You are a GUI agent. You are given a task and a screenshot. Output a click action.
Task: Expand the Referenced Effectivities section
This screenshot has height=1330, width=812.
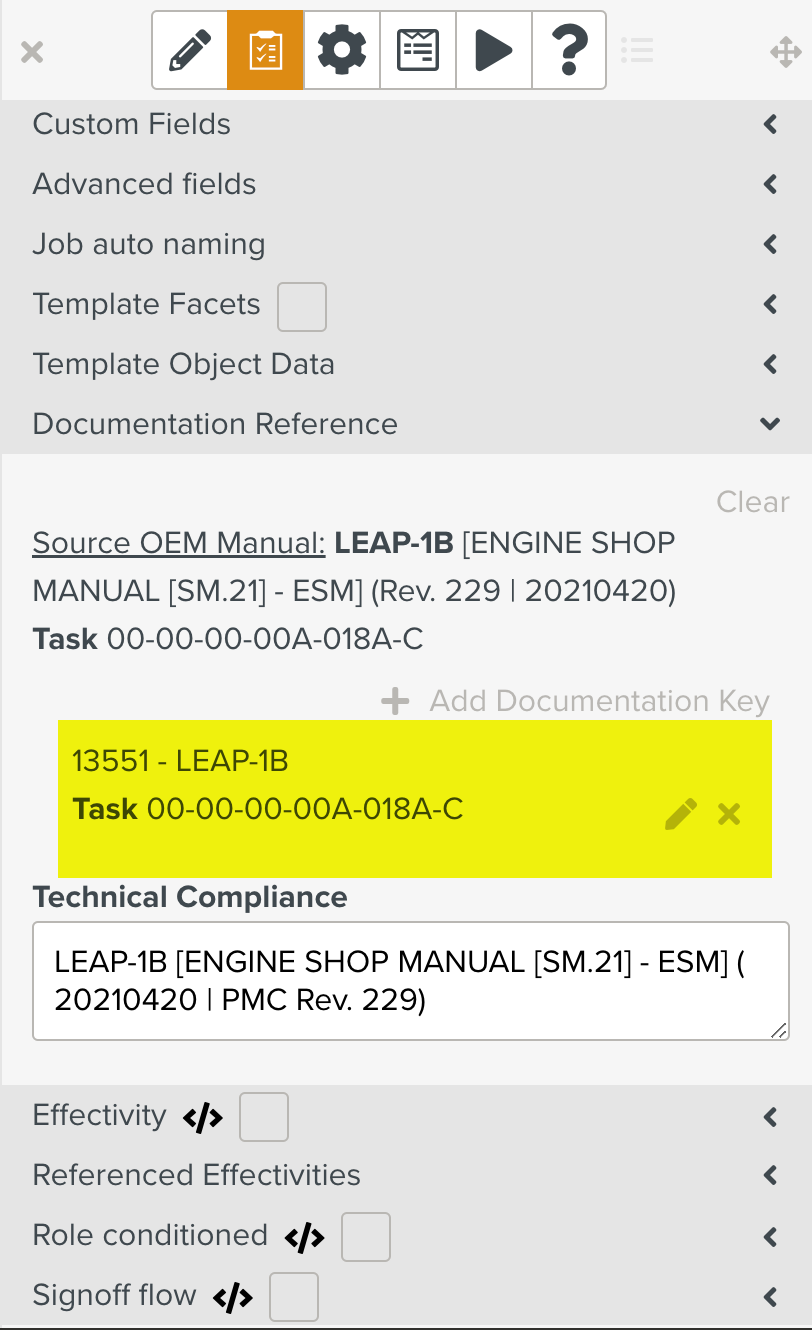point(770,1176)
